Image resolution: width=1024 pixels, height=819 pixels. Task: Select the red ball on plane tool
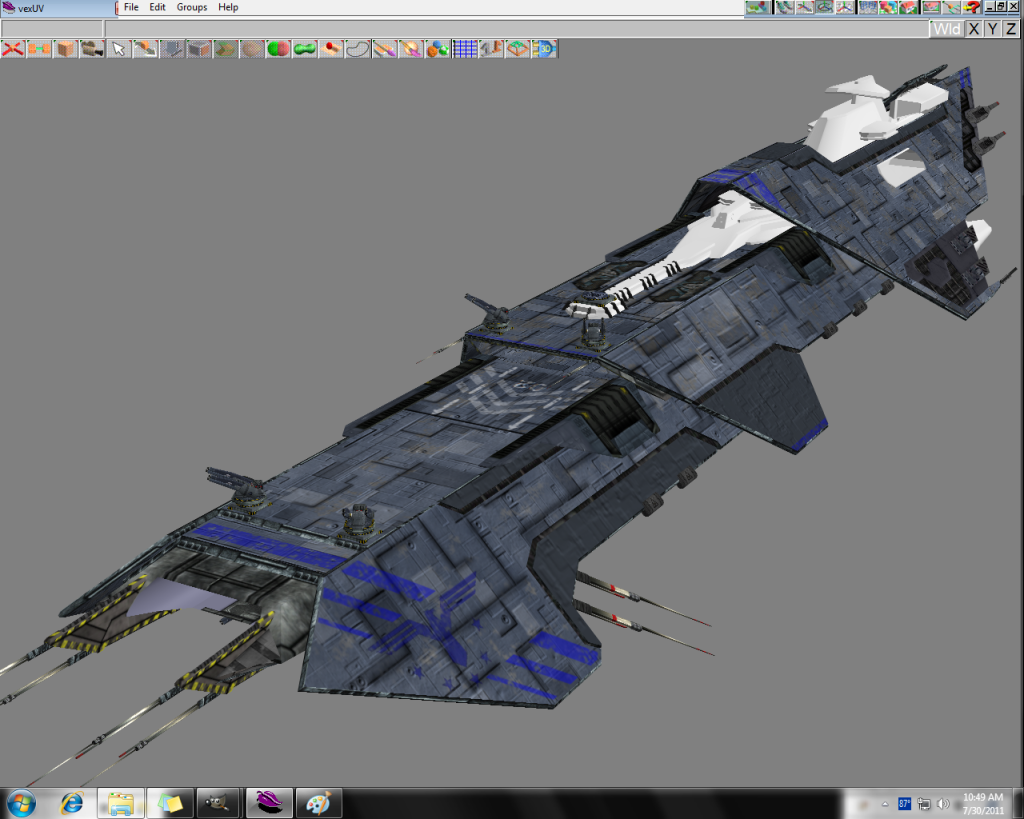coord(332,49)
